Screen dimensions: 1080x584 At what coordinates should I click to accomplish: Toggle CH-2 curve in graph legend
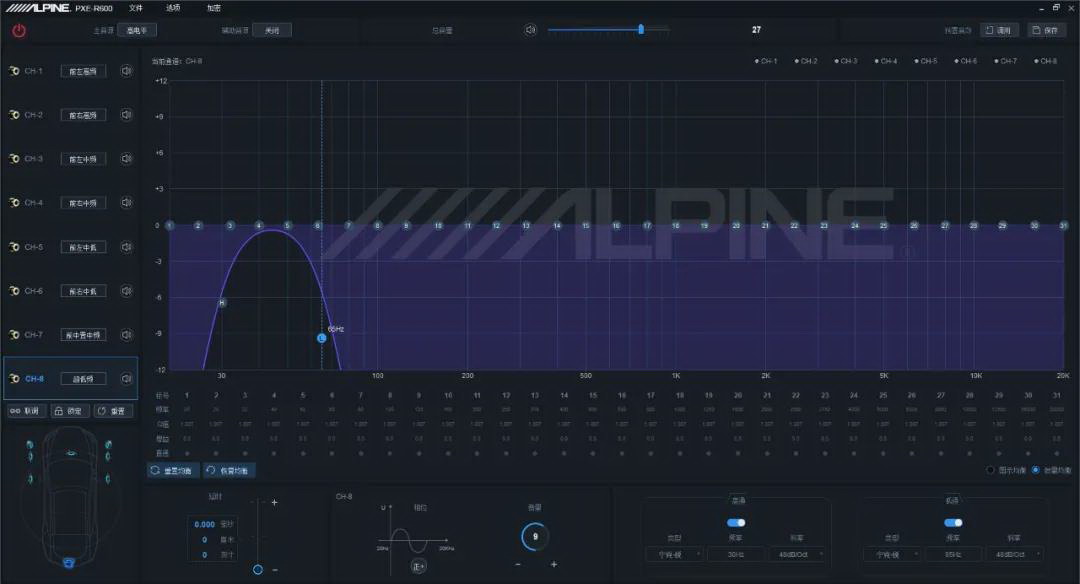click(806, 61)
